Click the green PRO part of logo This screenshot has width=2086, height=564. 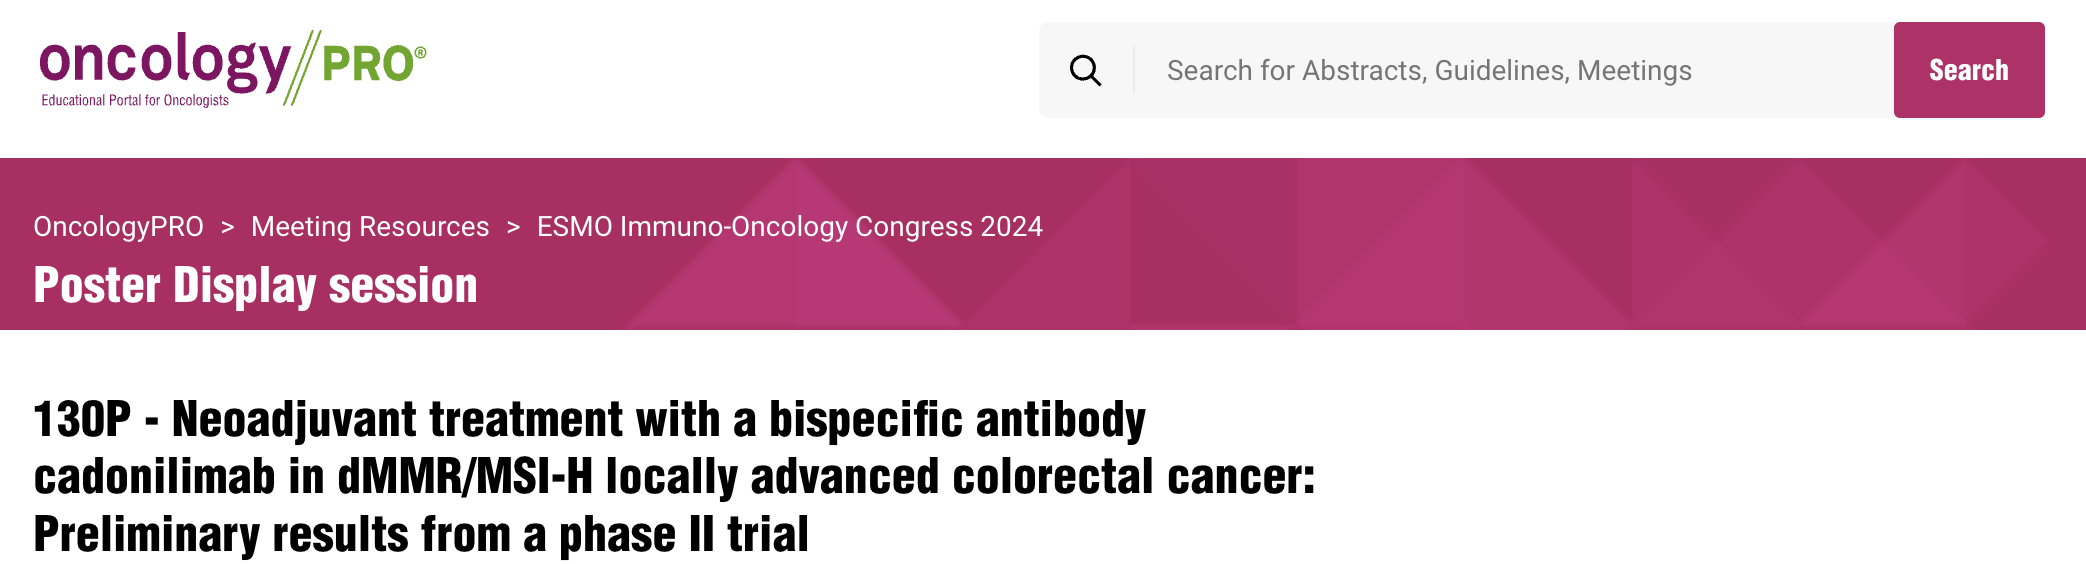tap(367, 65)
